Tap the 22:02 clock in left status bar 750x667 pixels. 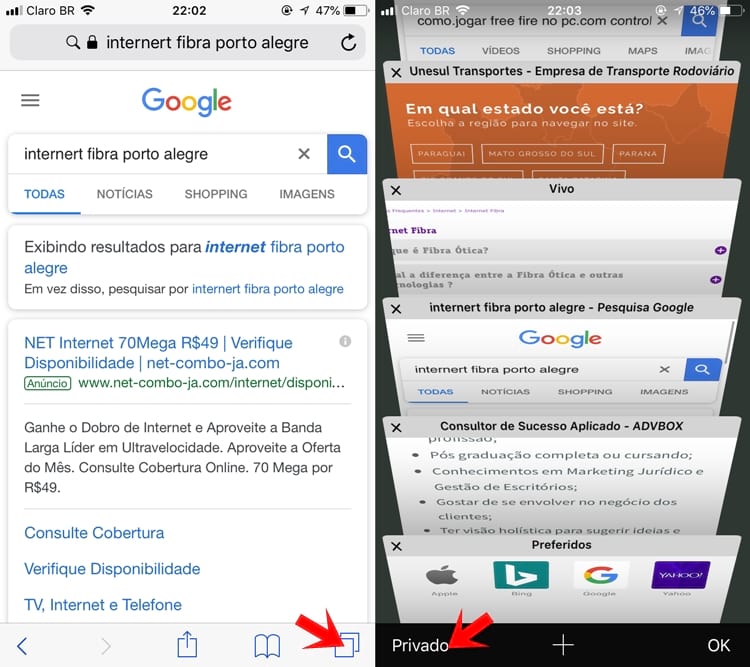pyautogui.click(x=189, y=10)
